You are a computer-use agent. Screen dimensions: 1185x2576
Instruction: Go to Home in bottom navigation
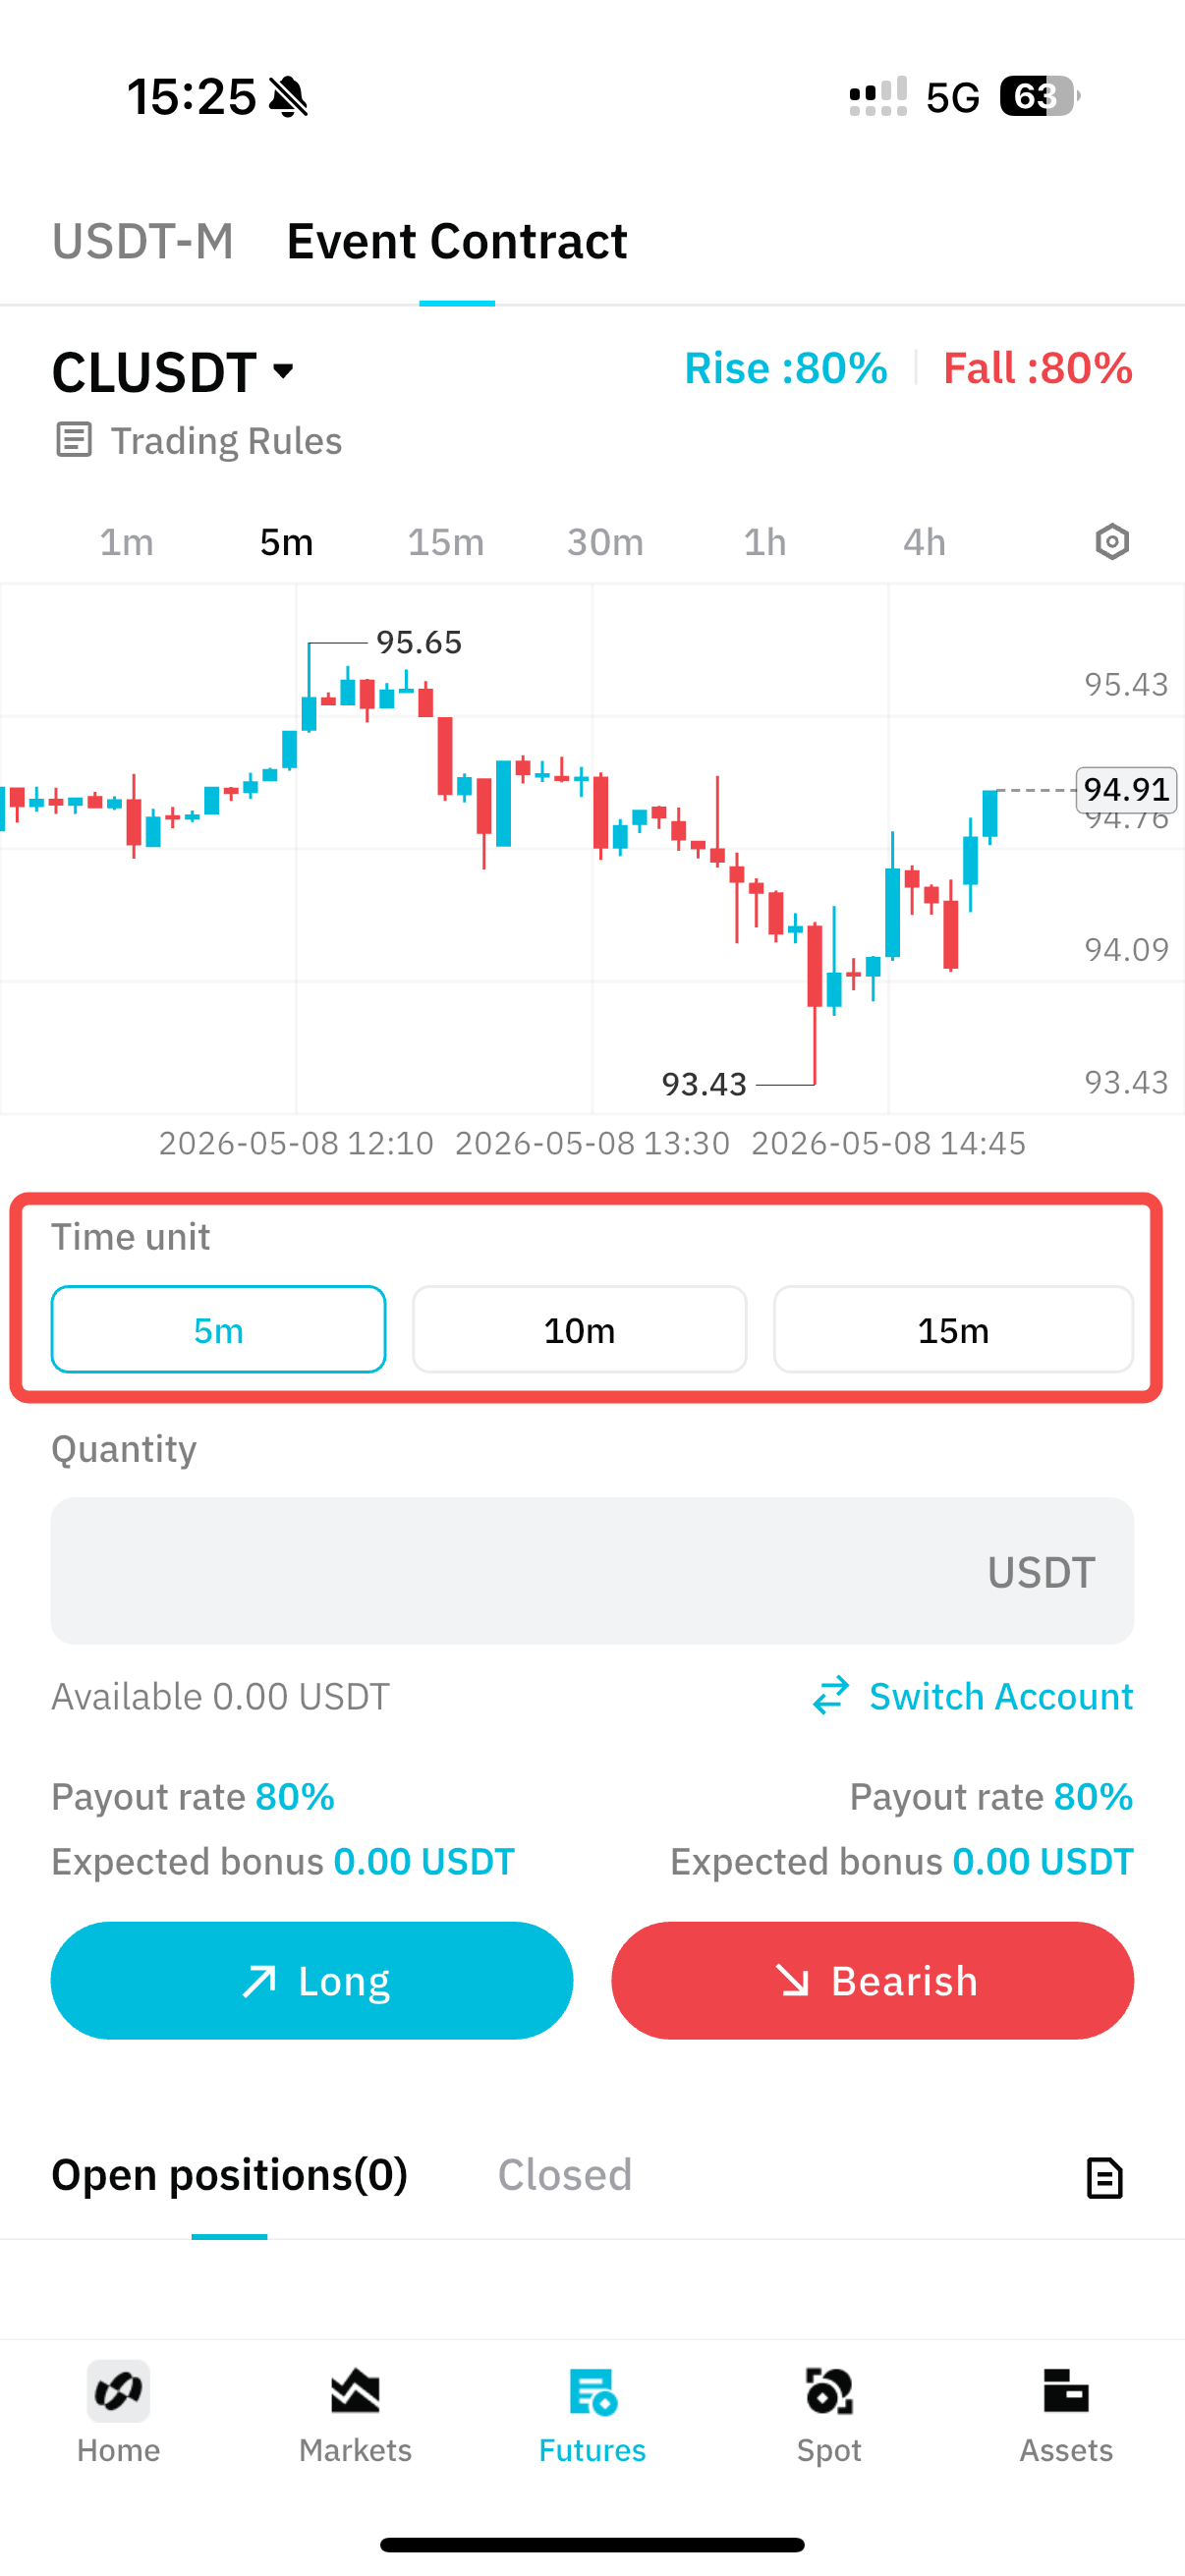(x=118, y=2413)
